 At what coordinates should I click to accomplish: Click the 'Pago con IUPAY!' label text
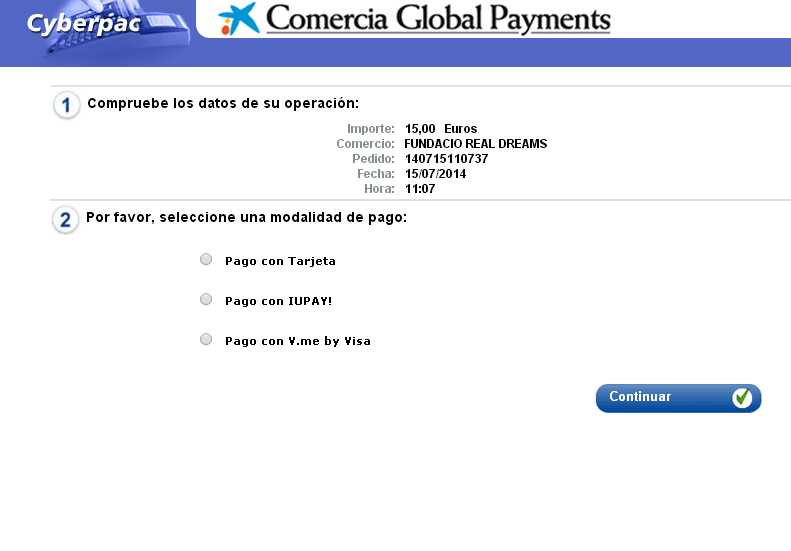278,301
